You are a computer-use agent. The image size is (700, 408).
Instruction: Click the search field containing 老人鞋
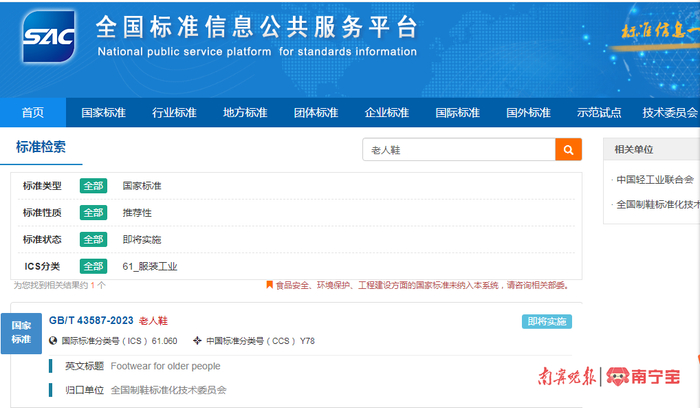point(459,150)
